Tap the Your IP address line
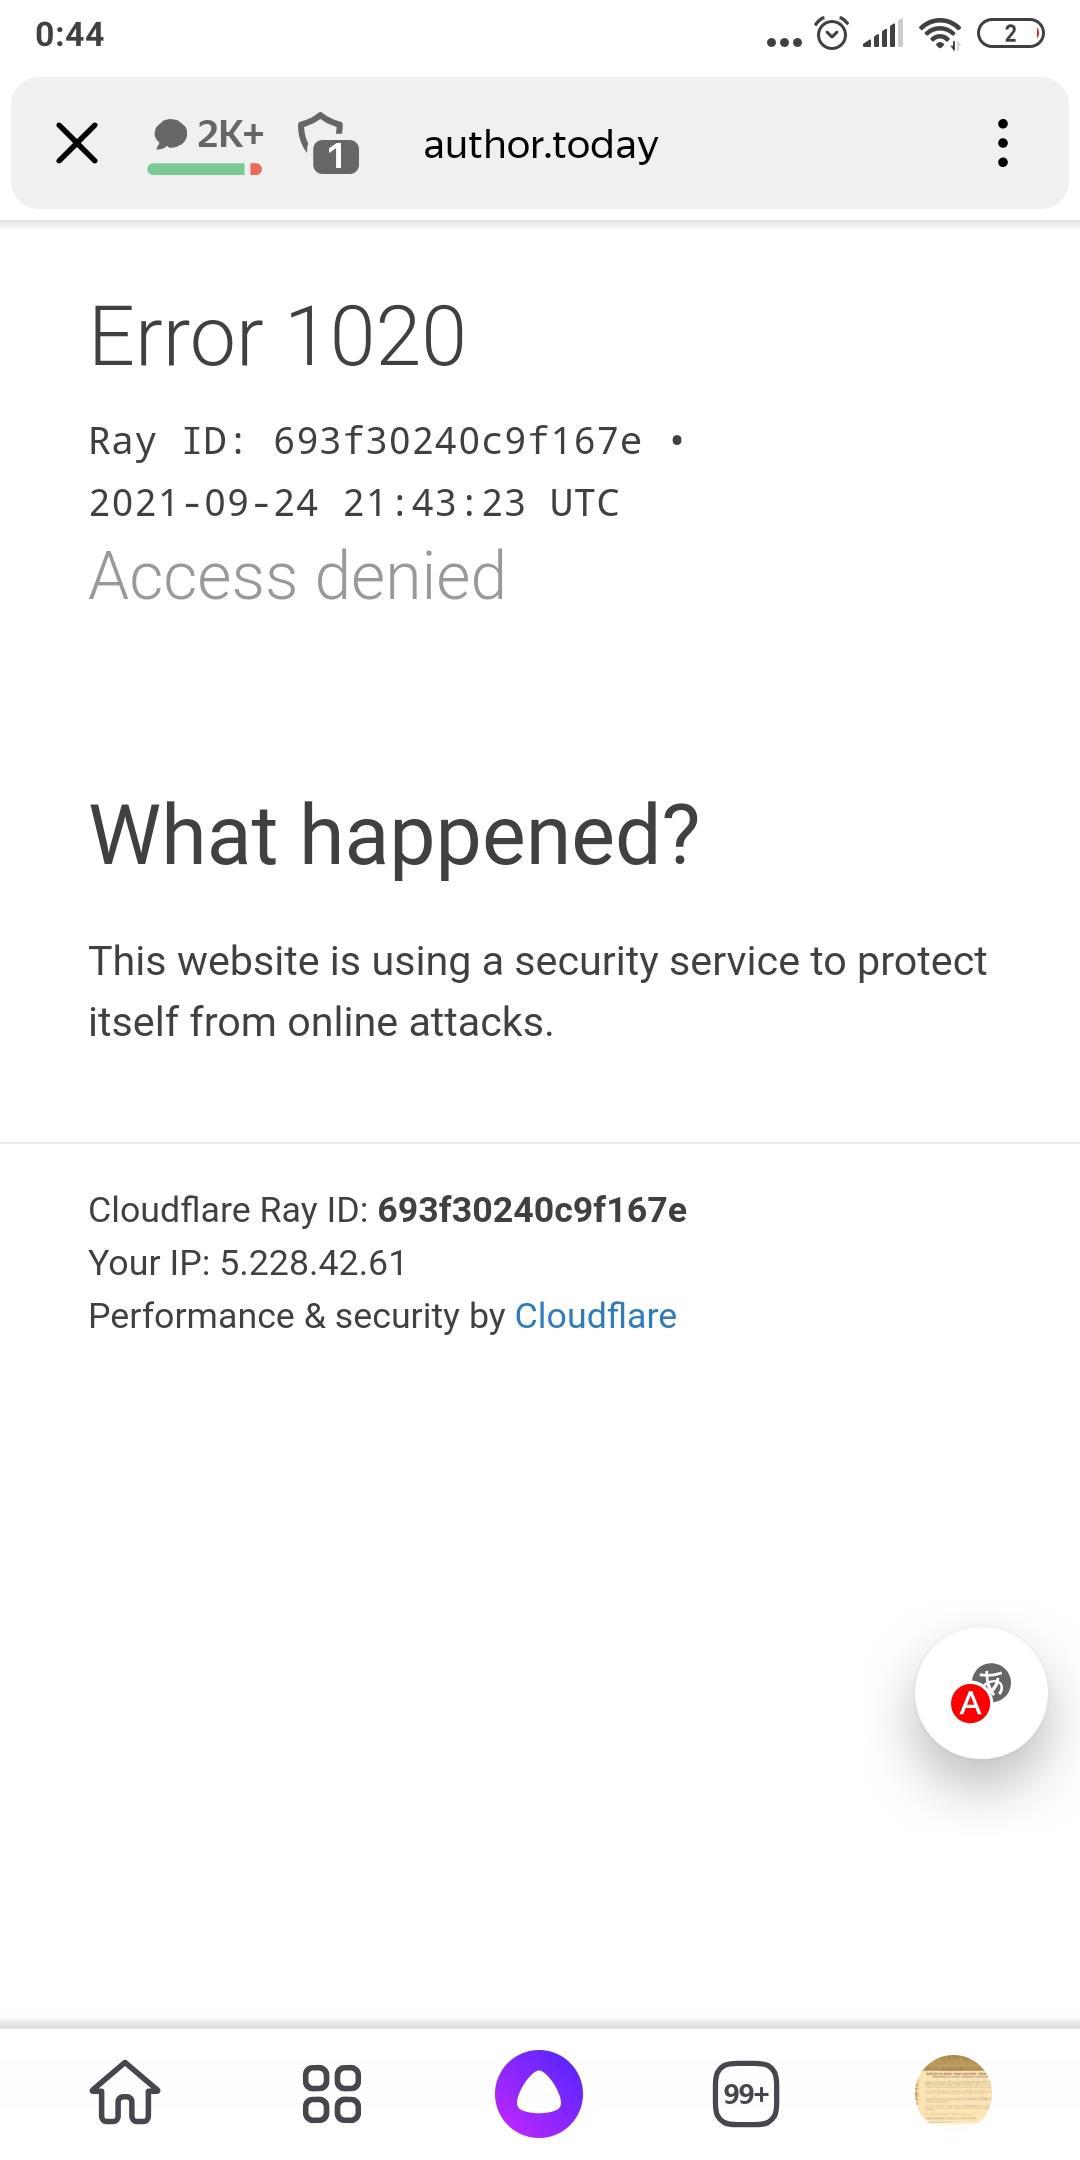Screen dimensions: 1080x2160 247,1263
